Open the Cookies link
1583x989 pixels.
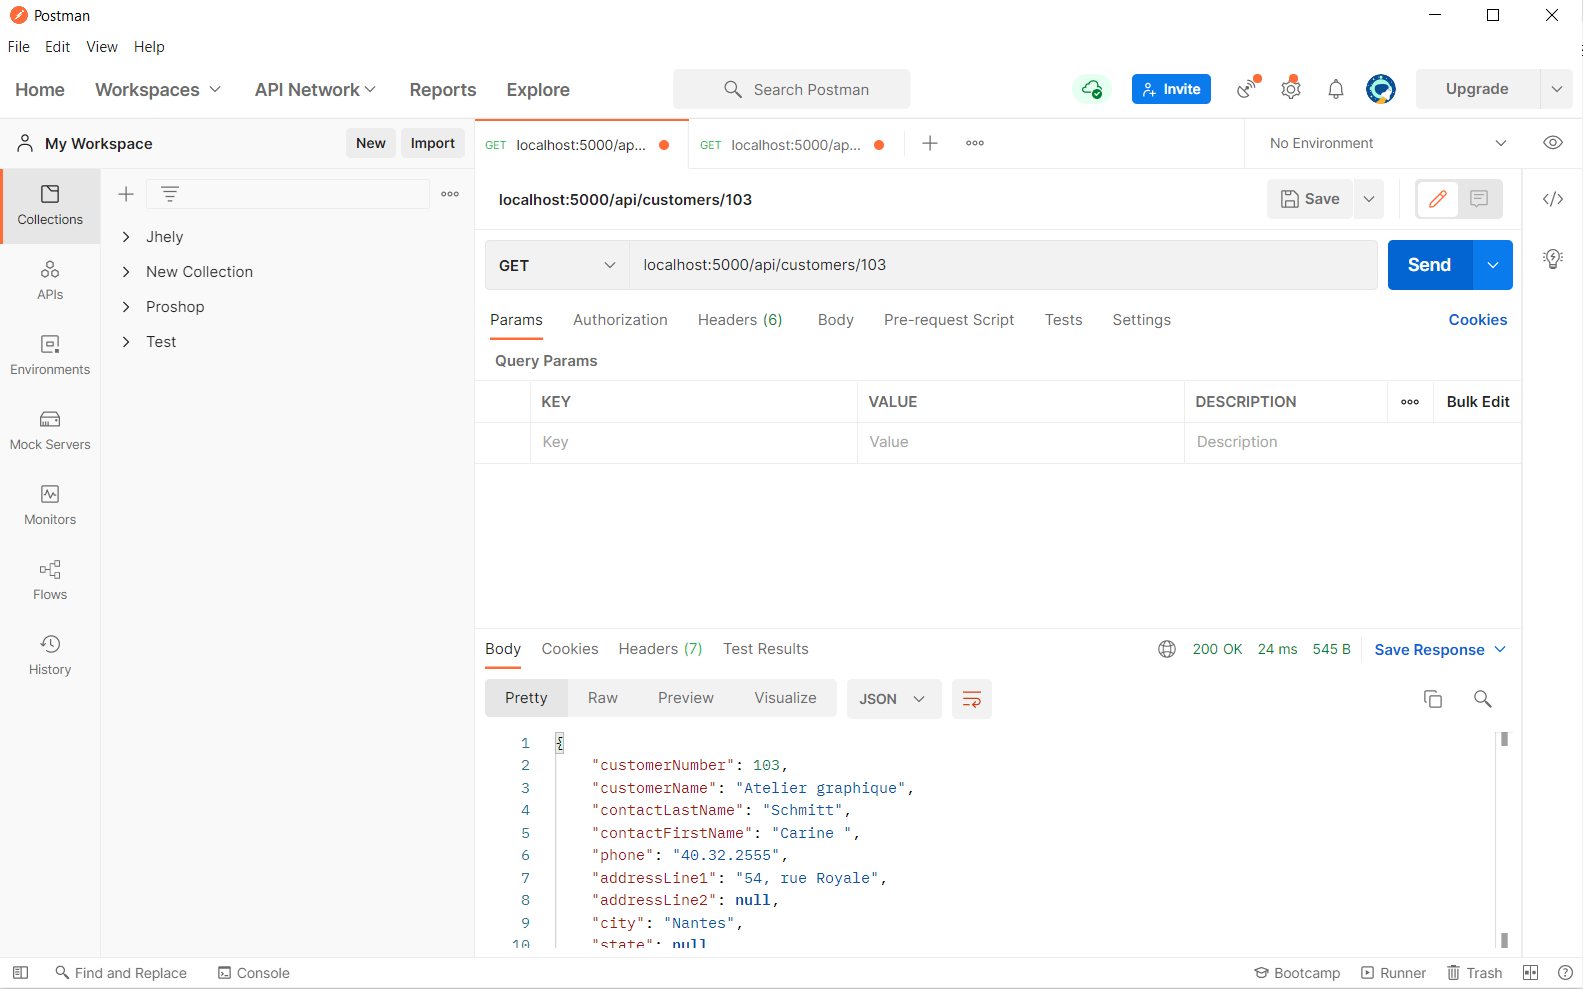point(1477,320)
